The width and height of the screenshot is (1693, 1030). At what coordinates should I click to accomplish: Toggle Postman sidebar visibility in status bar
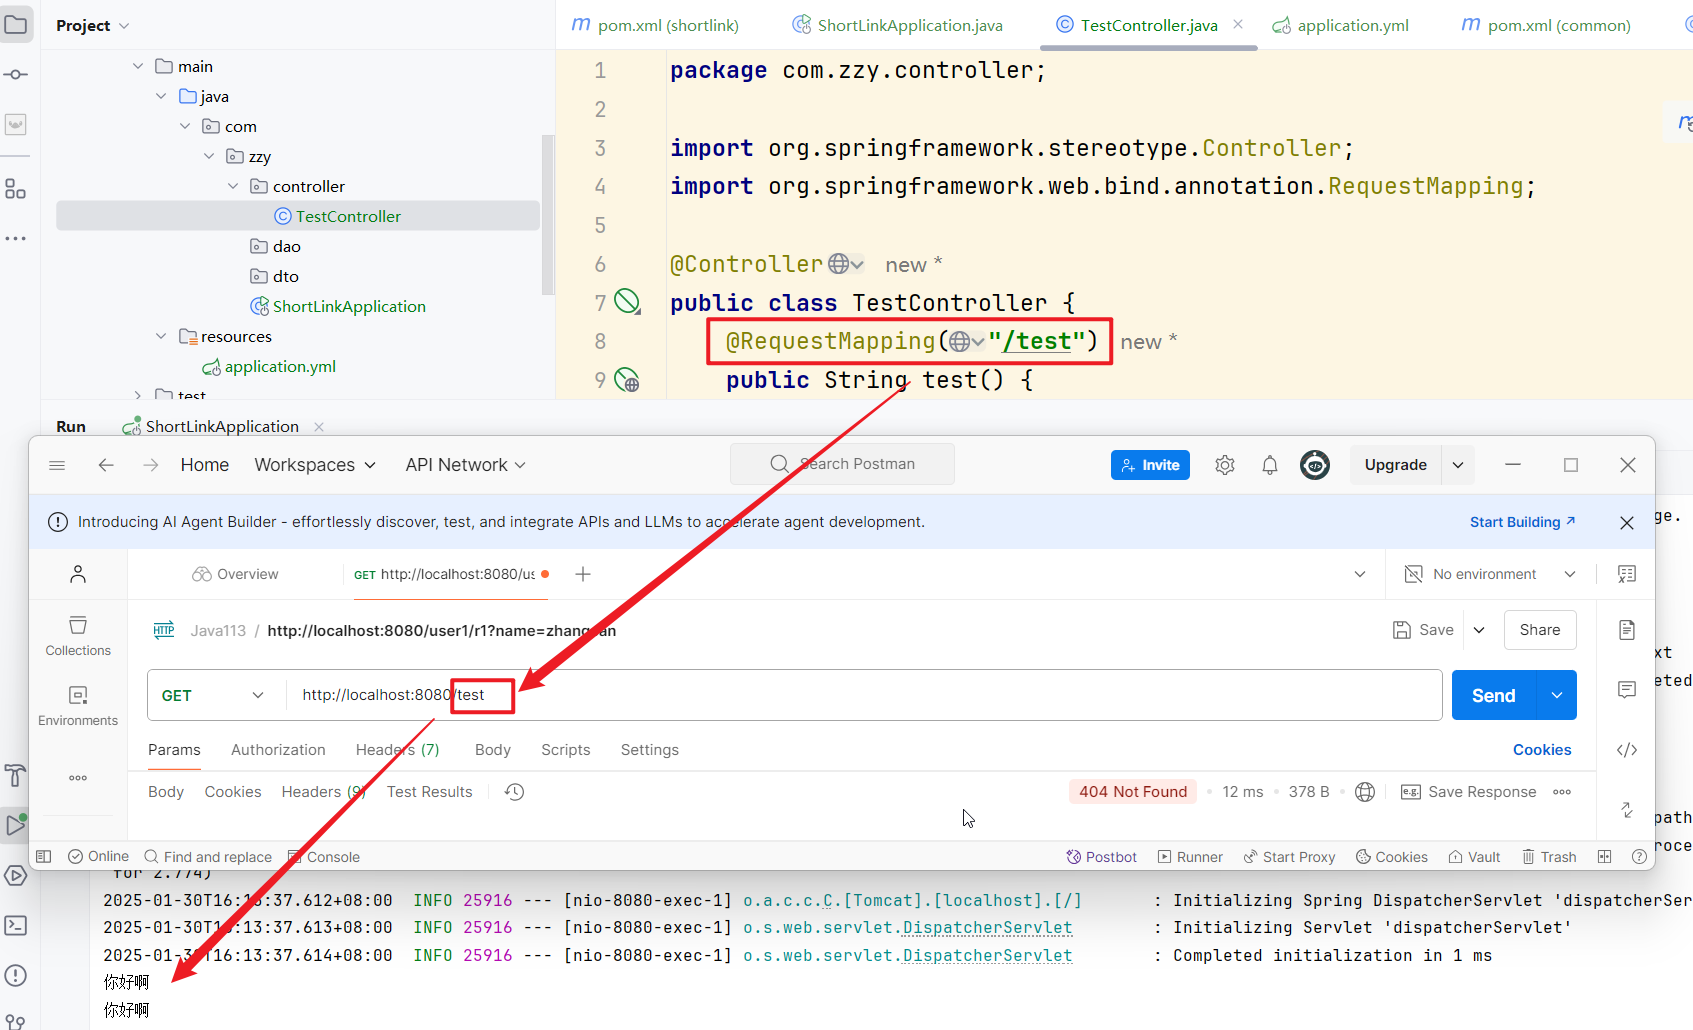click(x=44, y=857)
